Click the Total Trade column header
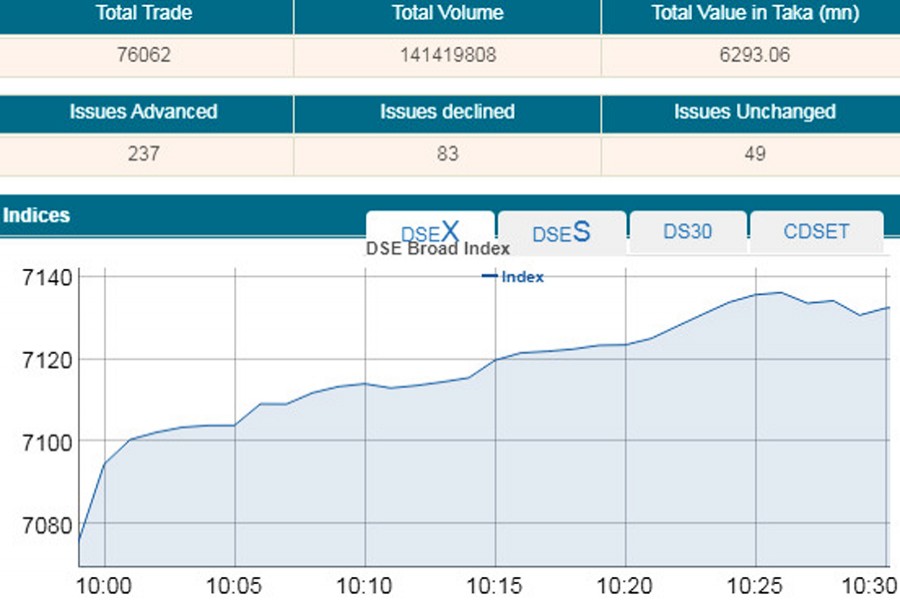Image resolution: width=900 pixels, height=600 pixels. [146, 14]
